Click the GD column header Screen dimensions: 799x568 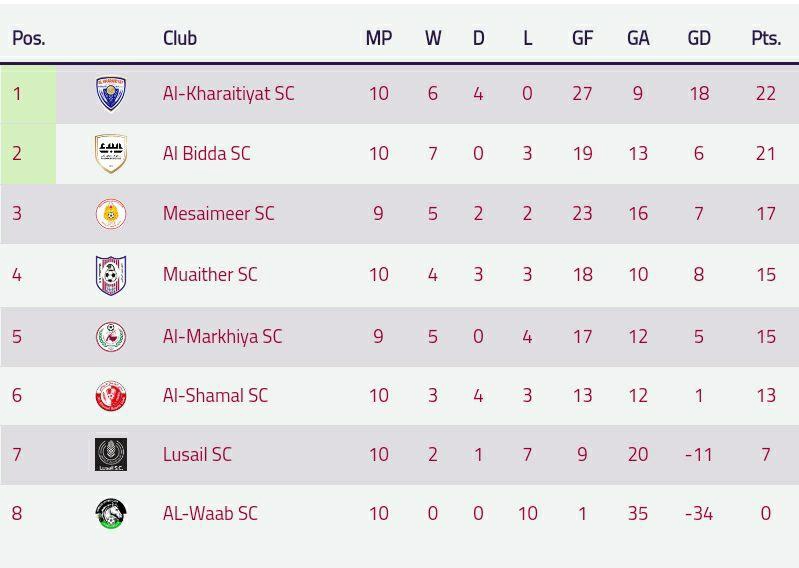tap(699, 39)
